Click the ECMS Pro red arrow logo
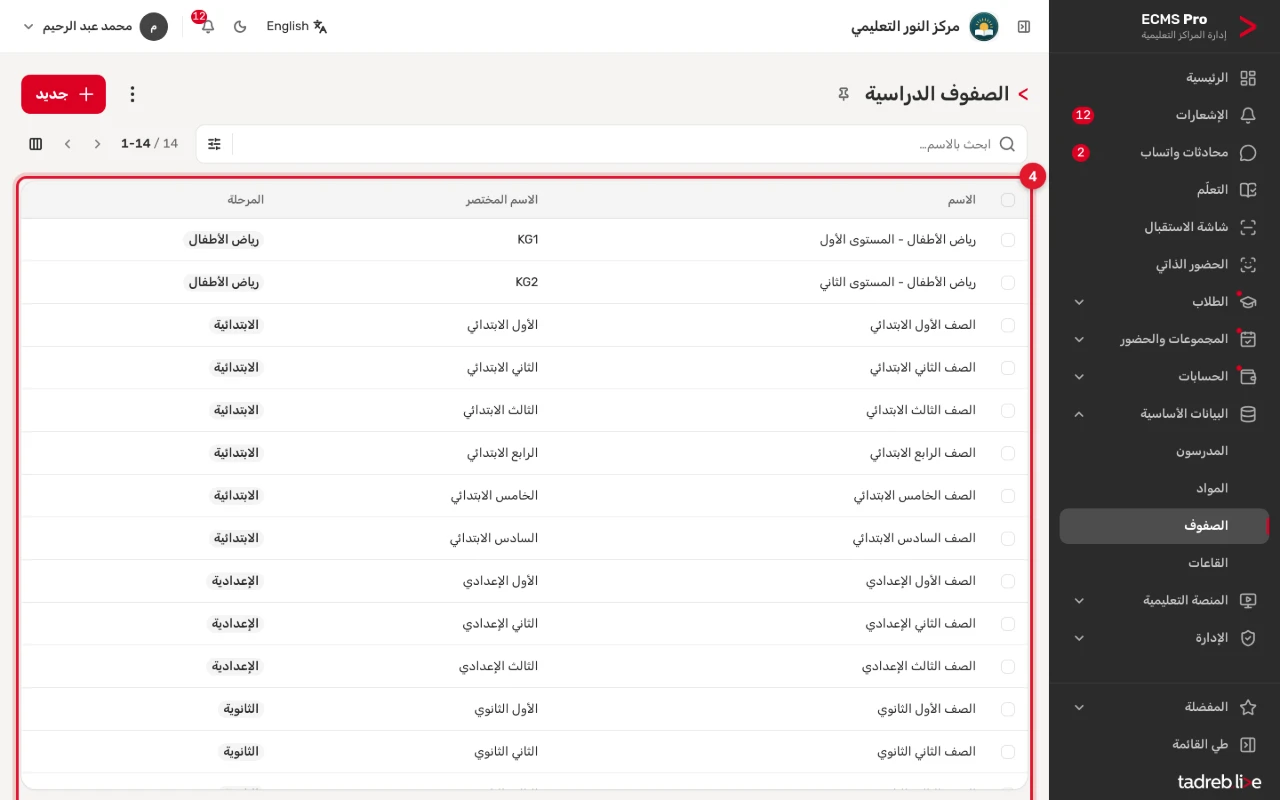1280x800 pixels. 1247,27
